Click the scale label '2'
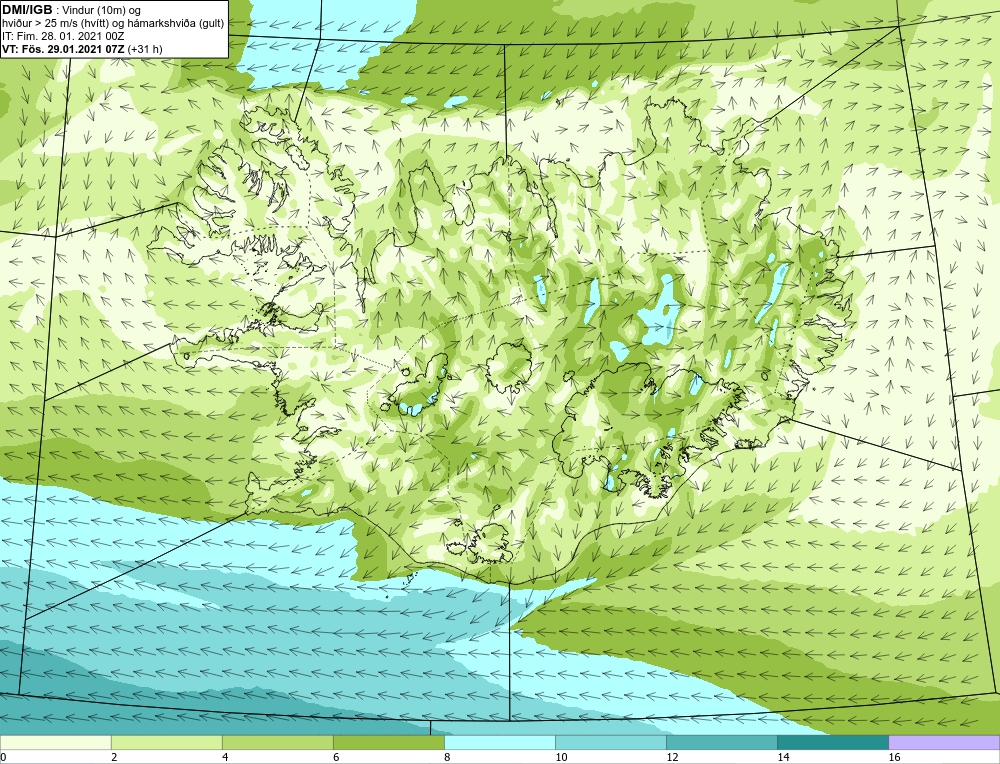The width and height of the screenshot is (1000, 764). pos(114,757)
